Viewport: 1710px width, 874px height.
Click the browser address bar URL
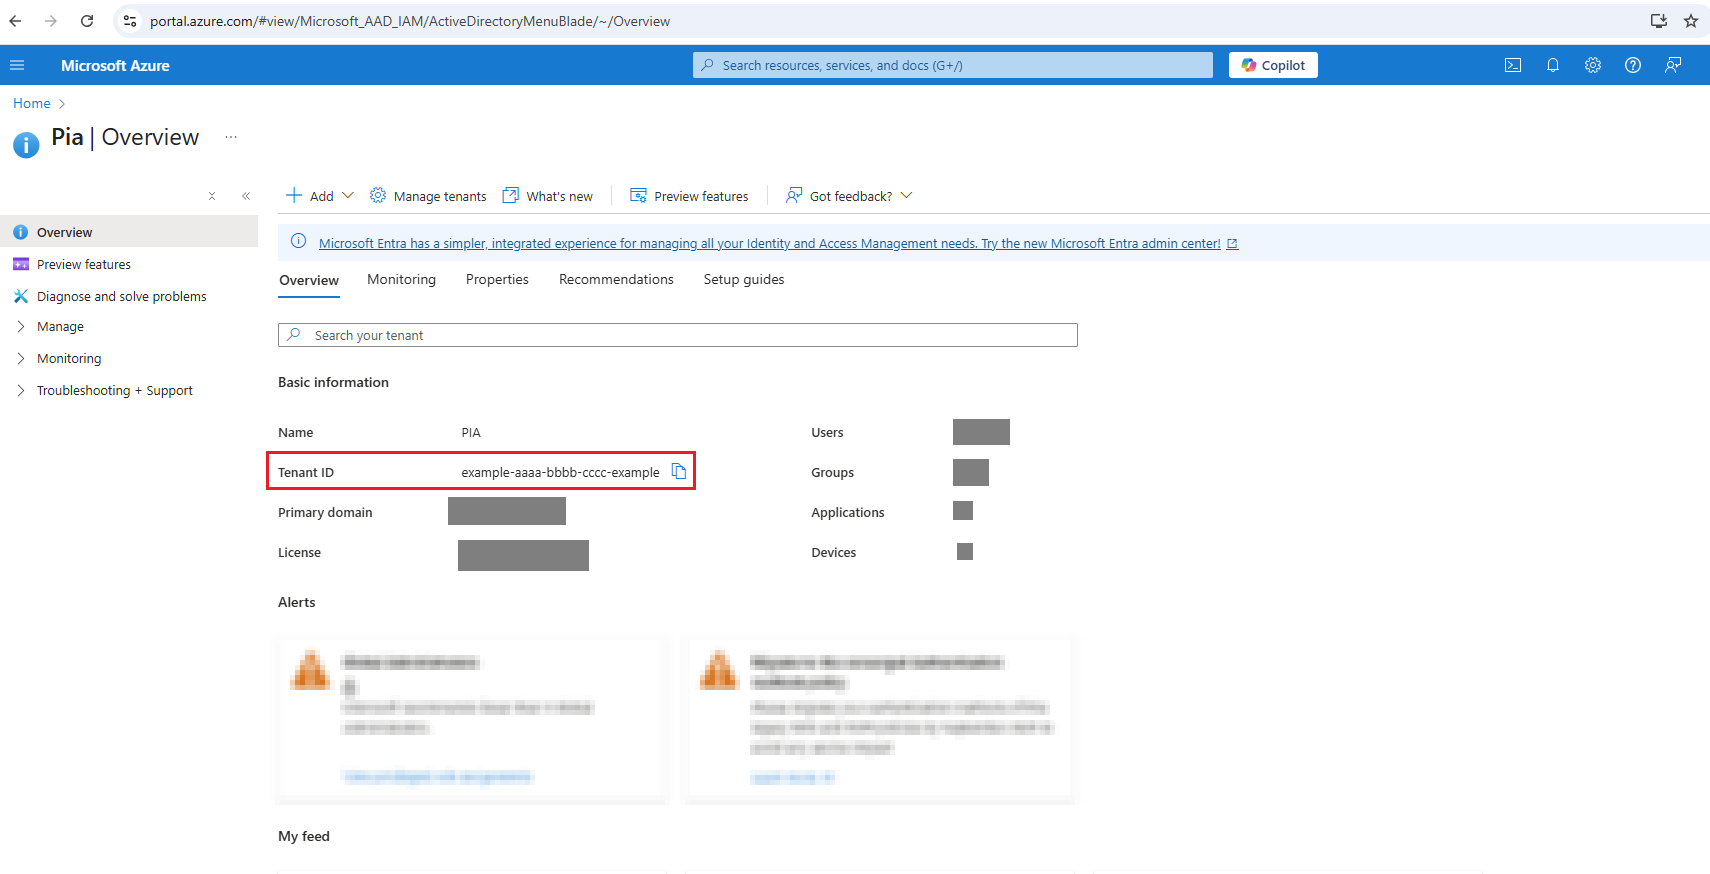[x=410, y=21]
